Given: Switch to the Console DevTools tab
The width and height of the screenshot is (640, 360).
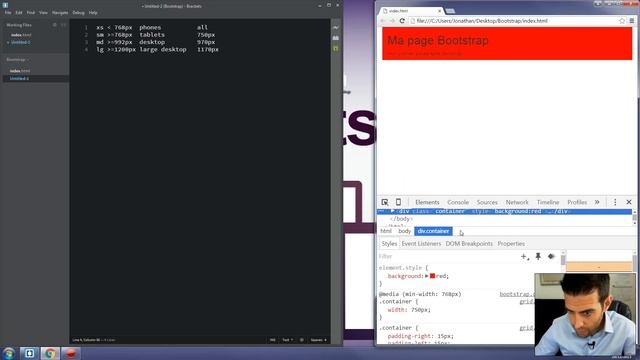Looking at the screenshot, I should pyautogui.click(x=458, y=202).
